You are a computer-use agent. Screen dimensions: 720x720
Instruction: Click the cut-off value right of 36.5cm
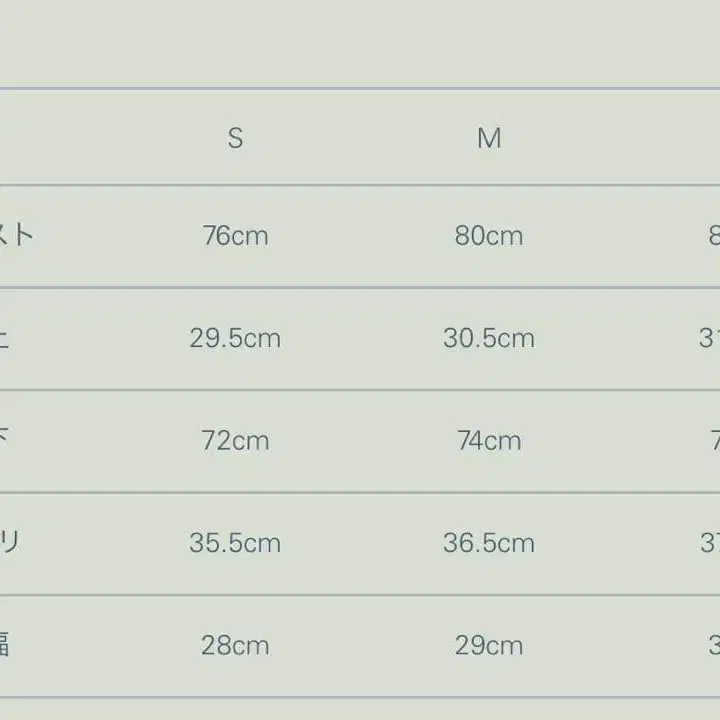click(x=709, y=543)
